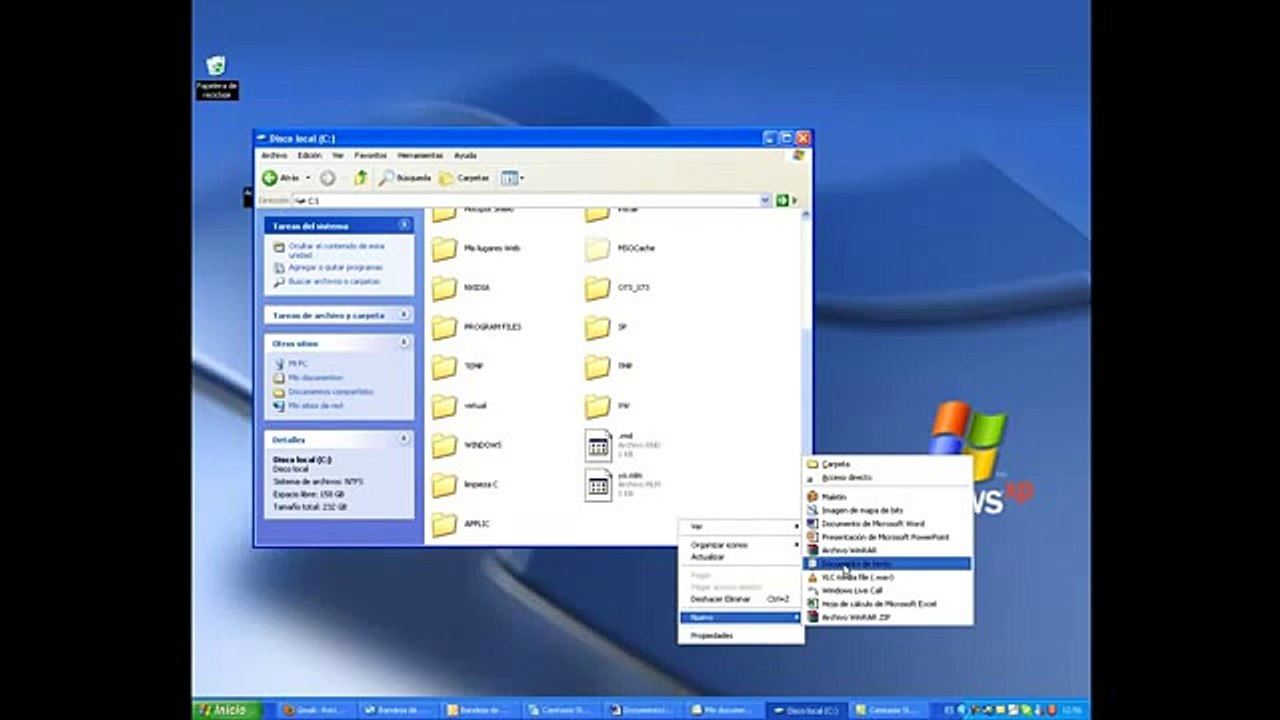
Task: Collapse the Otros sitios panel
Action: coord(404,343)
